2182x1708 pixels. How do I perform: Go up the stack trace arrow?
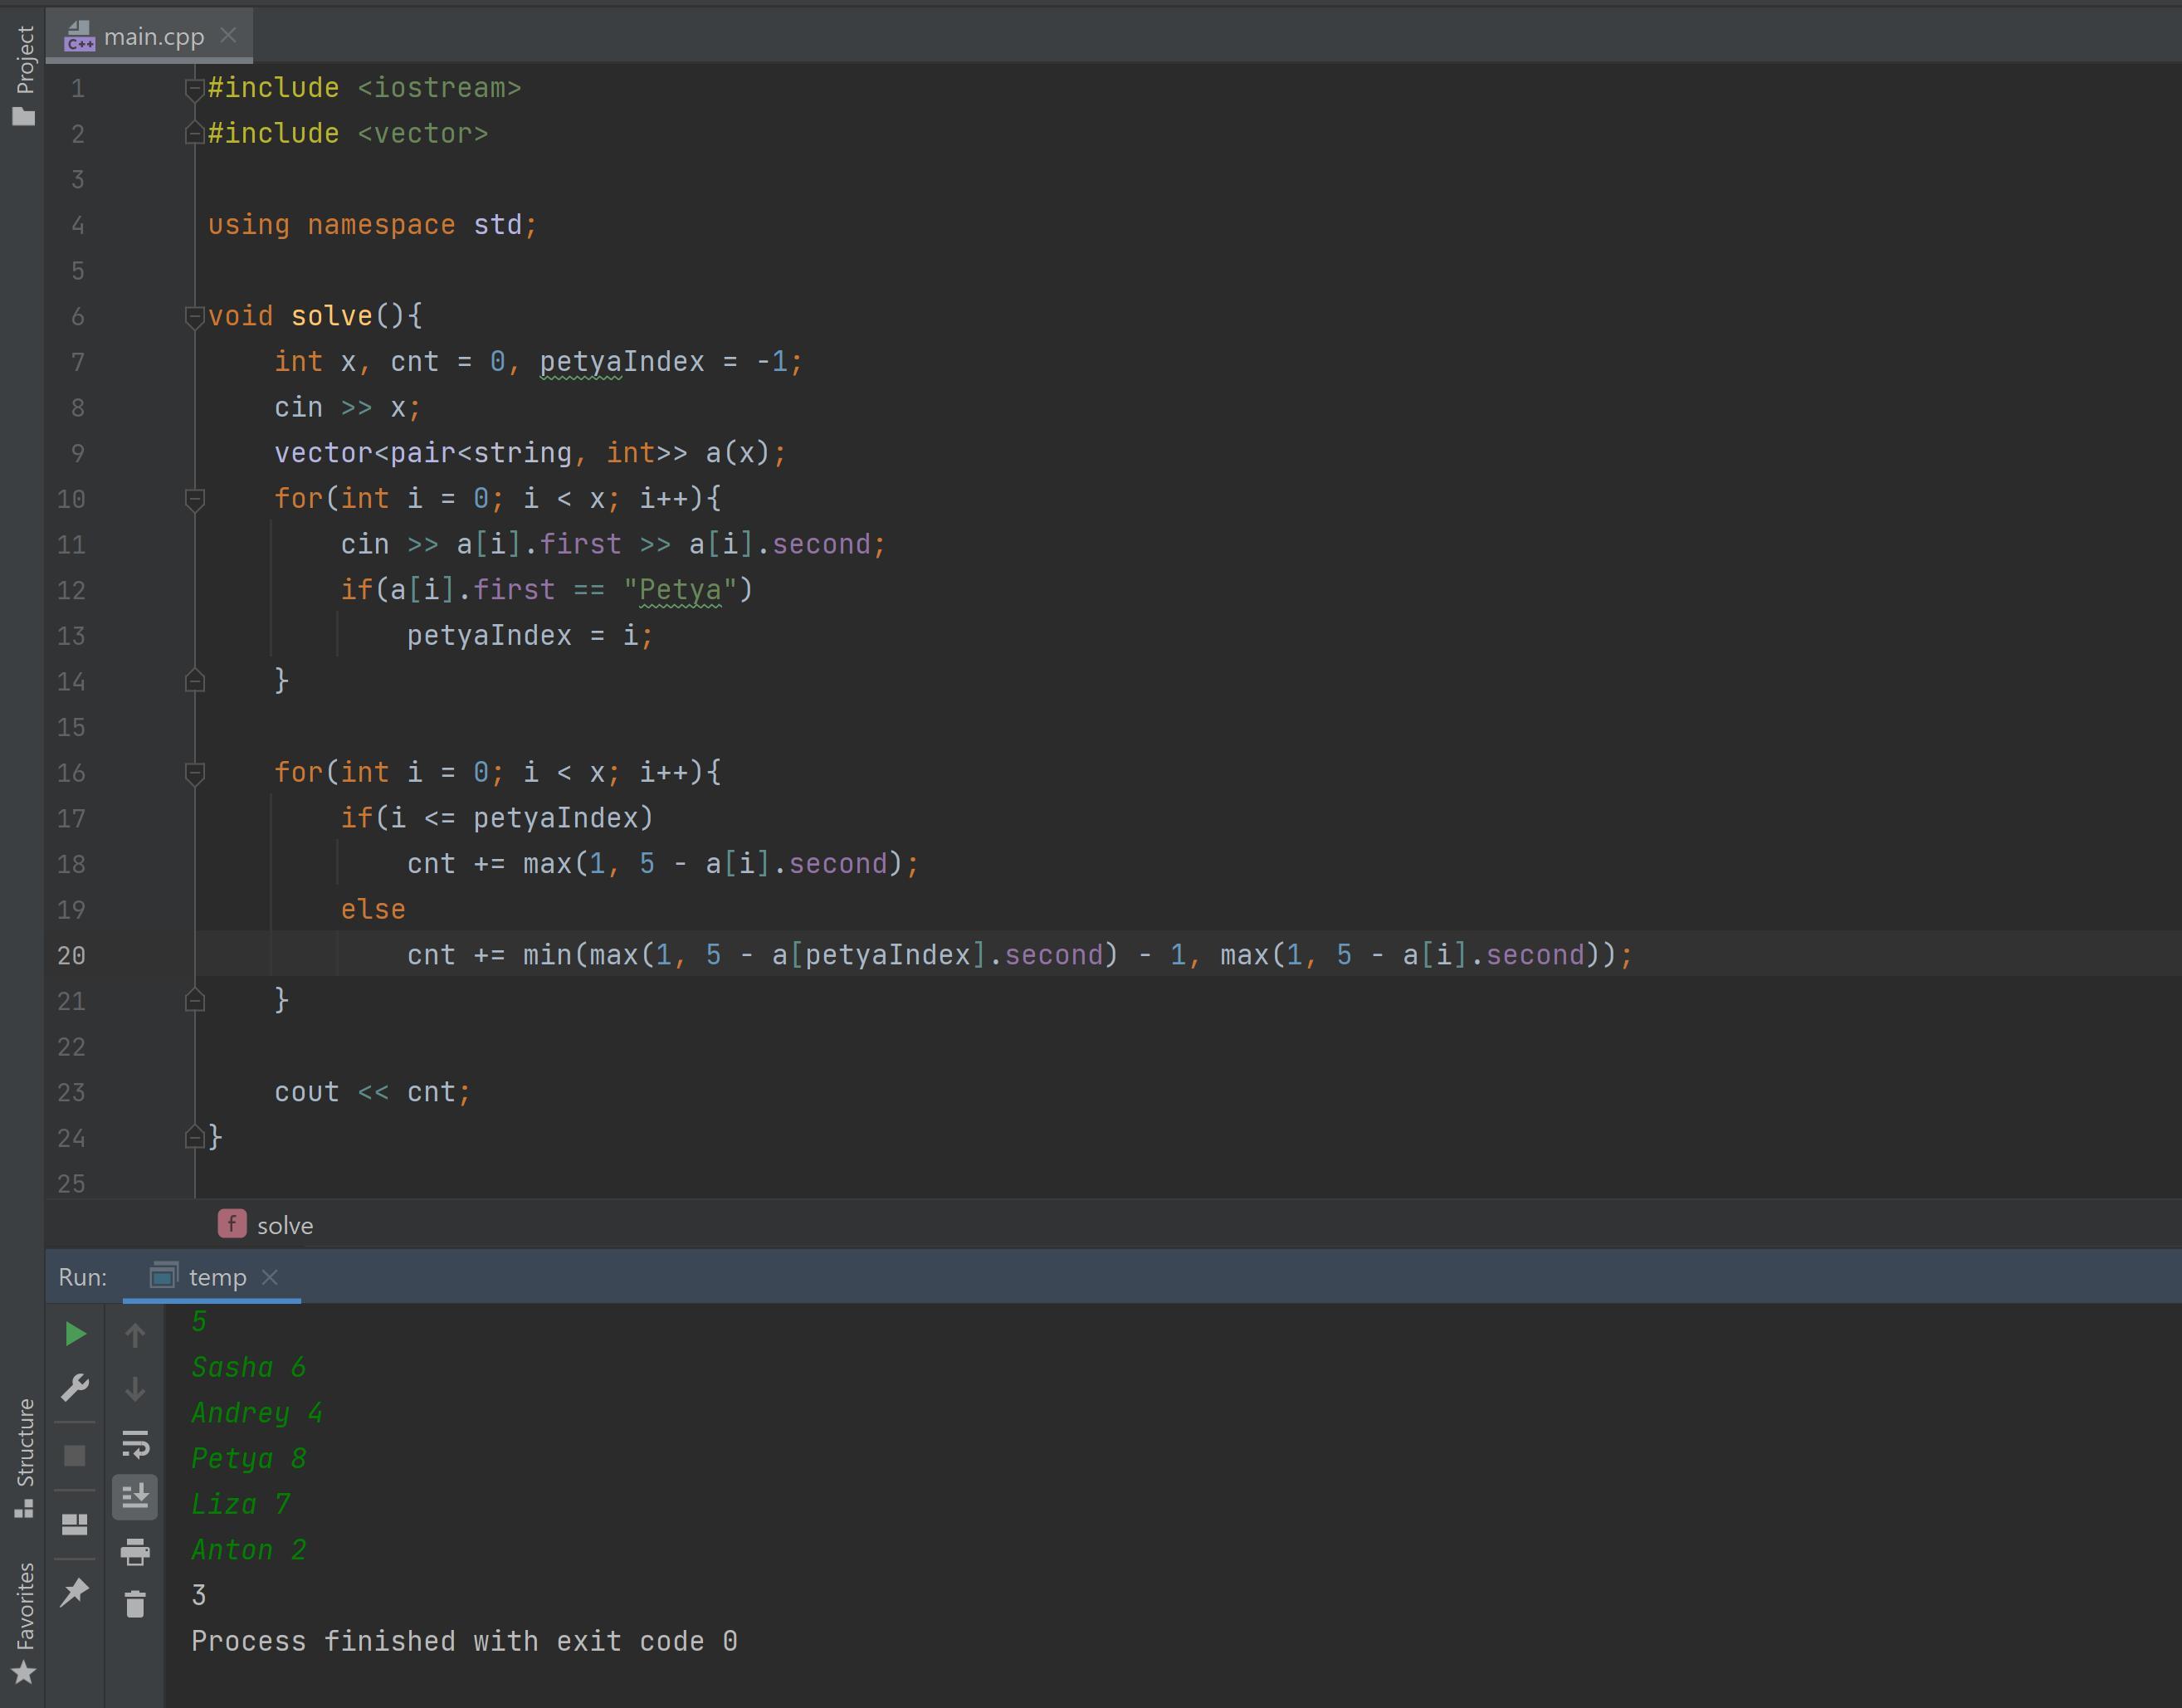point(135,1335)
